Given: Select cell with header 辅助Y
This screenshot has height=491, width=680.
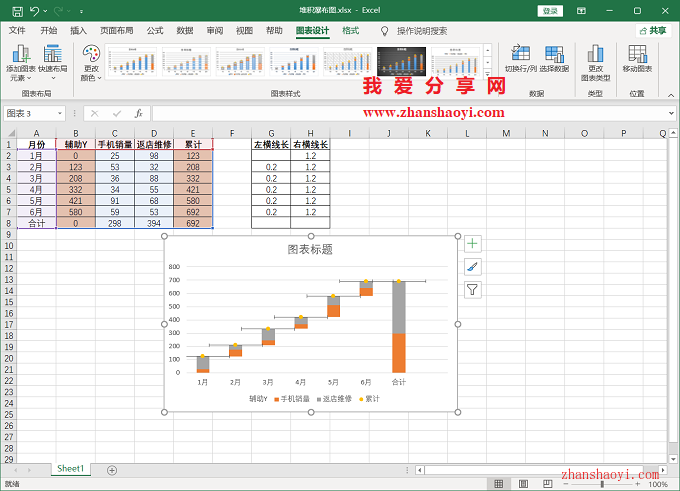Looking at the screenshot, I should pos(76,144).
